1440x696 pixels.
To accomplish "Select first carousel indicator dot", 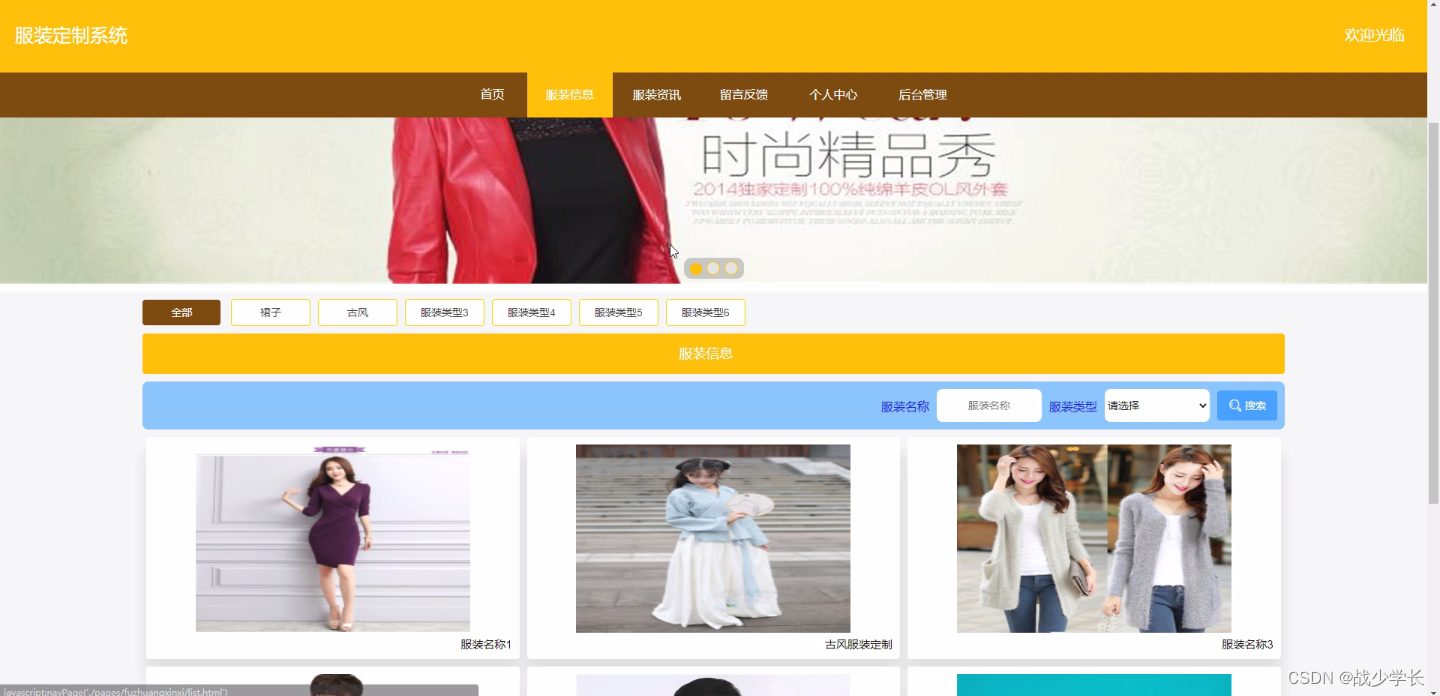I will coord(696,268).
